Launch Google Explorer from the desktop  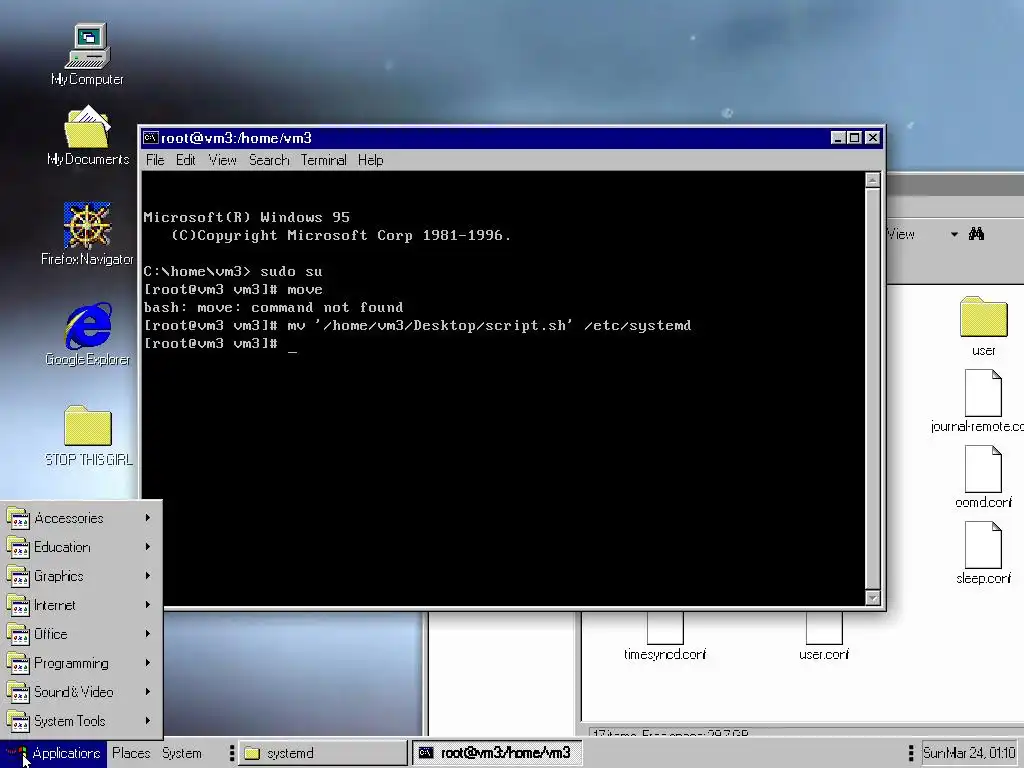[88, 334]
